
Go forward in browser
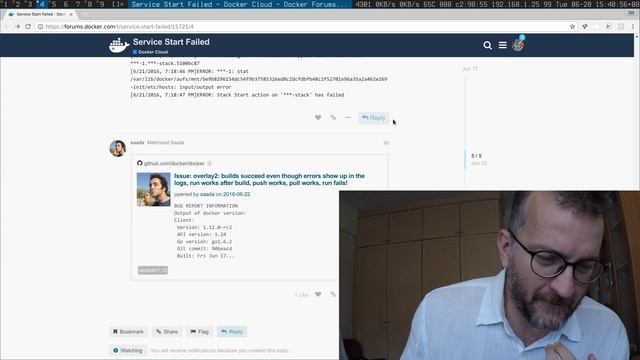pos(17,27)
